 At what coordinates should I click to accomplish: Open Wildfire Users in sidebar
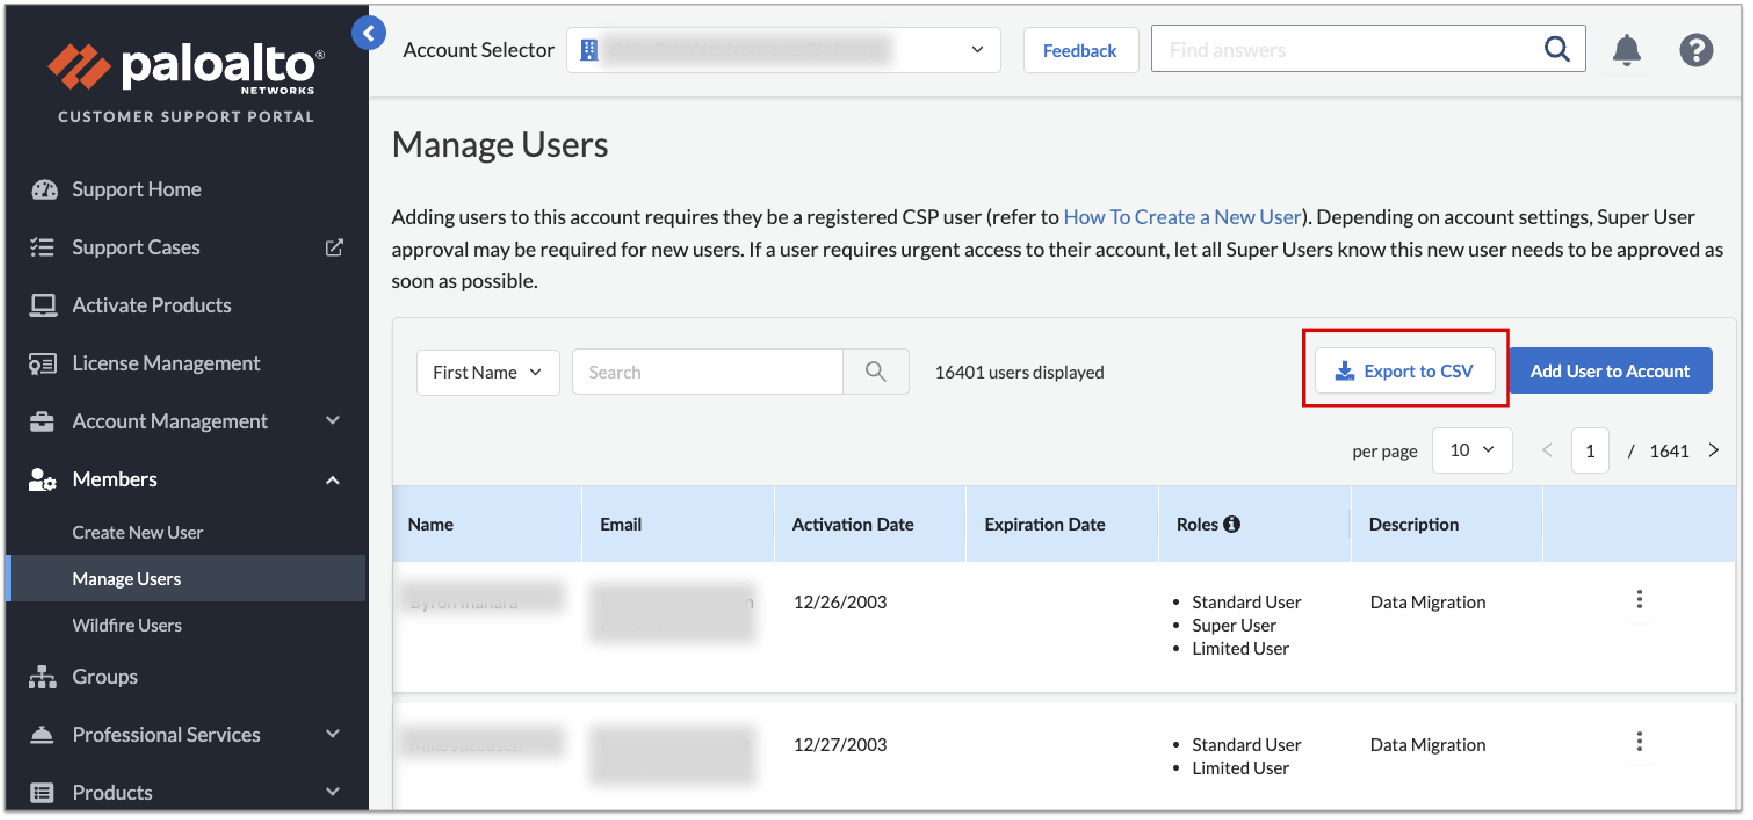127,625
